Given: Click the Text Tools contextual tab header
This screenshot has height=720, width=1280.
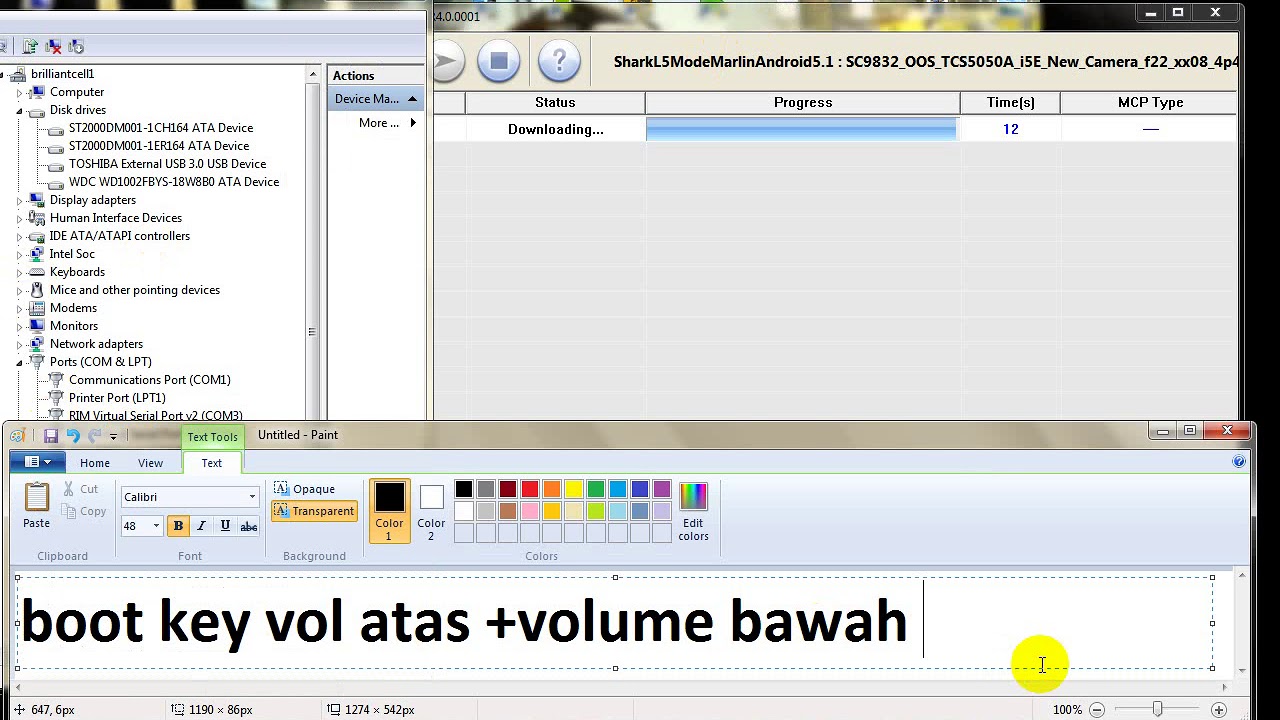Looking at the screenshot, I should tap(212, 437).
